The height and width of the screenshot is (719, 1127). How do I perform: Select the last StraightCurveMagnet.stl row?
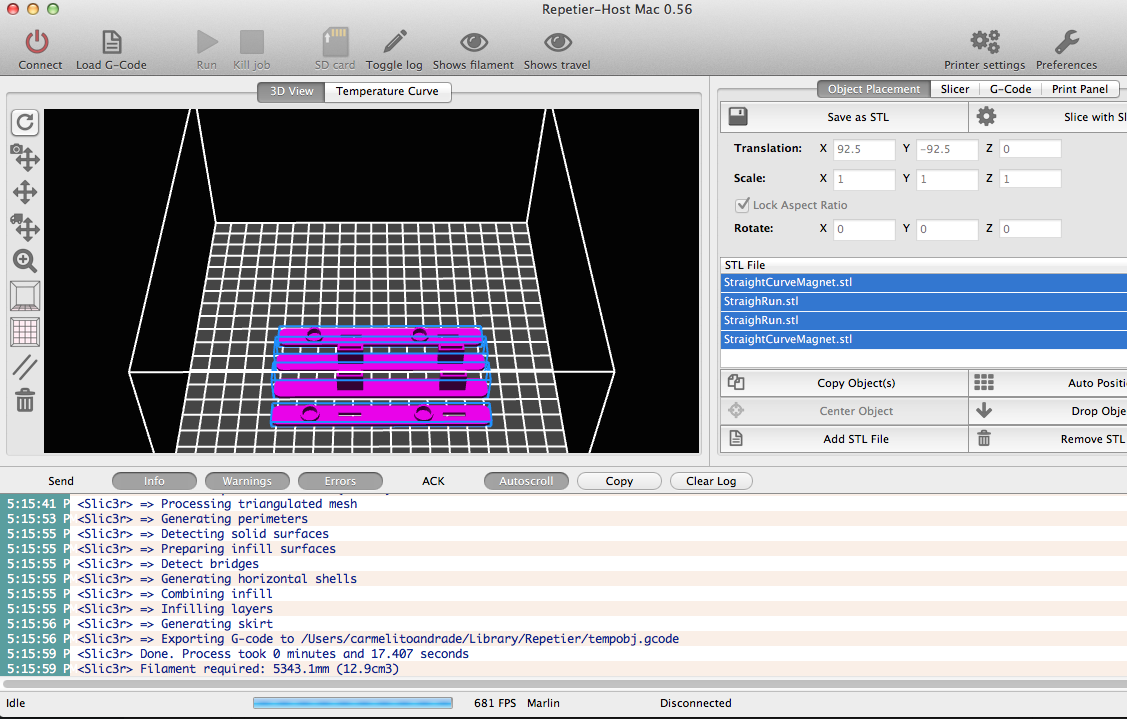click(x=924, y=339)
